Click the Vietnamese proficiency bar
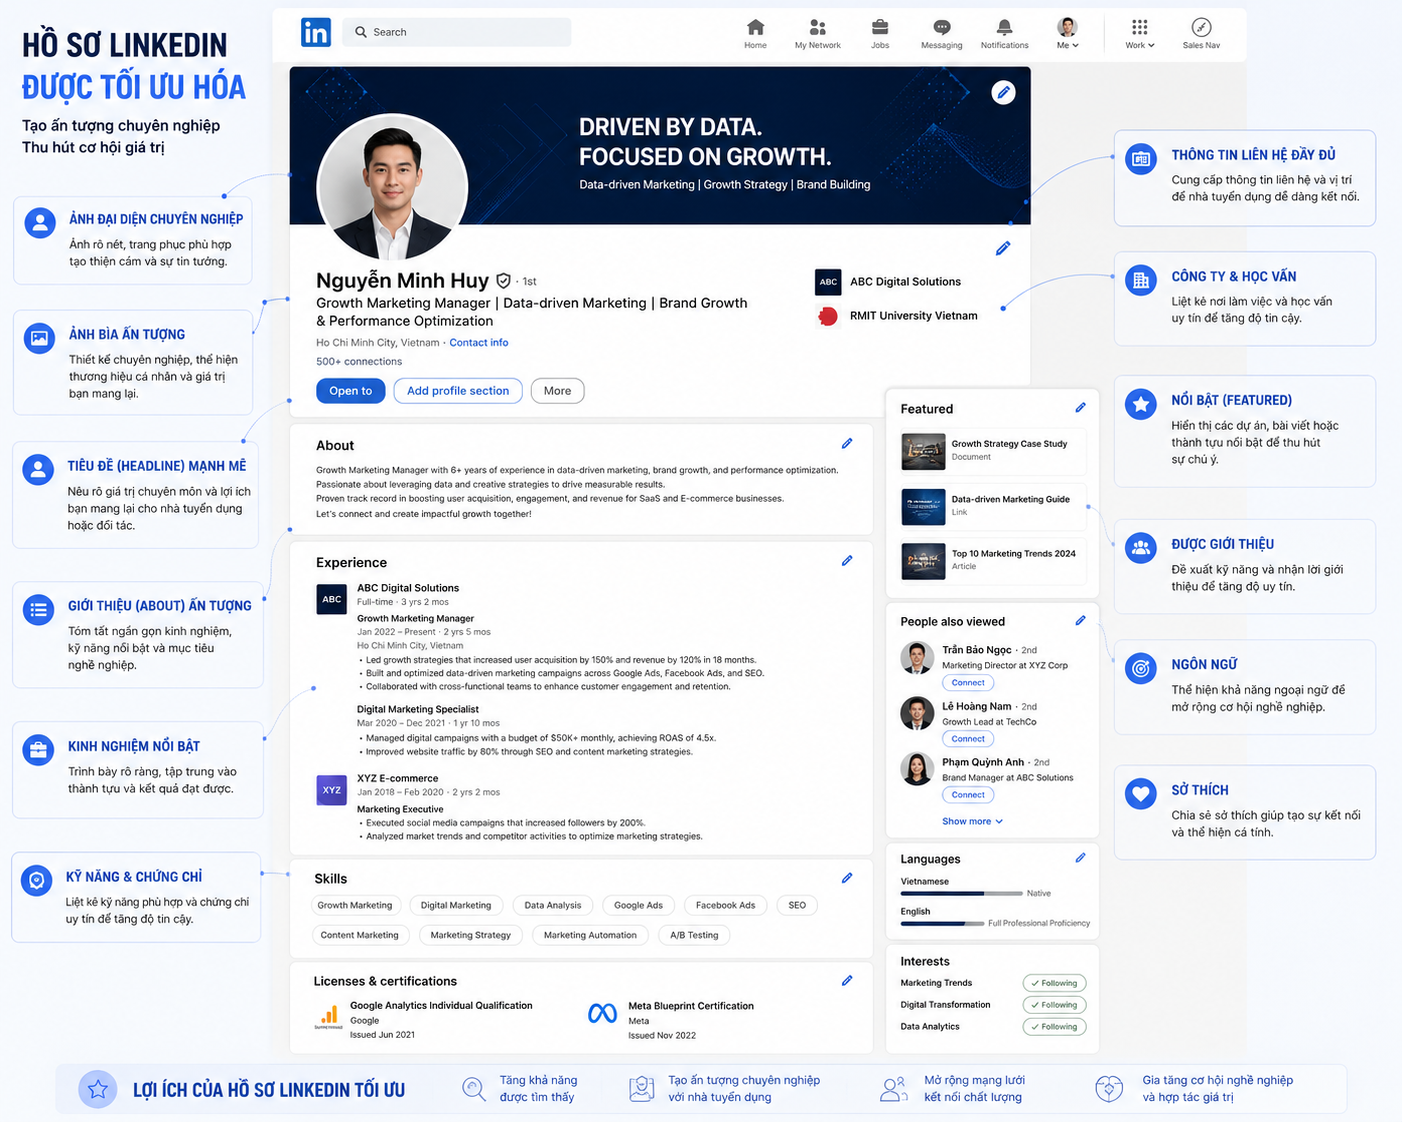The image size is (1402, 1122). (961, 893)
